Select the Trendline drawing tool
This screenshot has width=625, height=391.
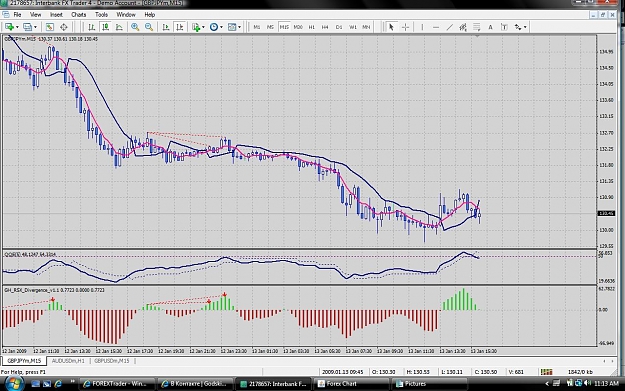[450, 27]
